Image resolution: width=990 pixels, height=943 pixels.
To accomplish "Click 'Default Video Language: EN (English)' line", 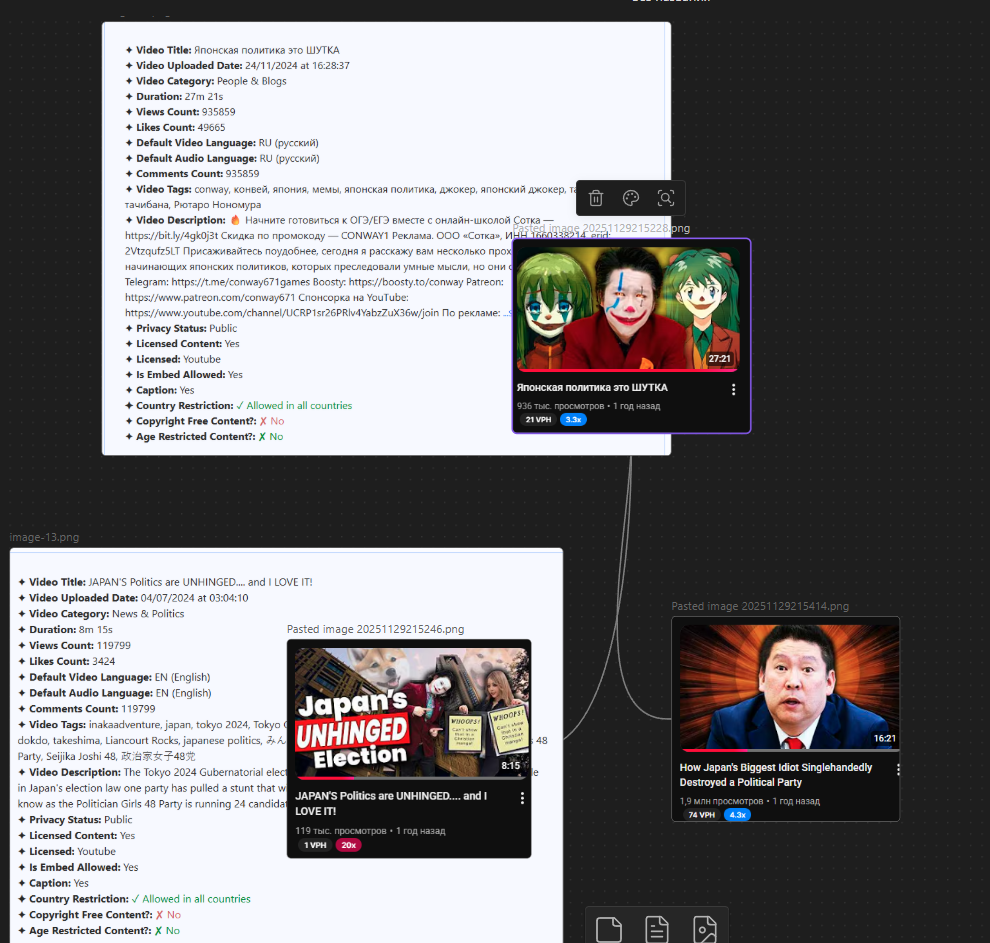I will (114, 677).
